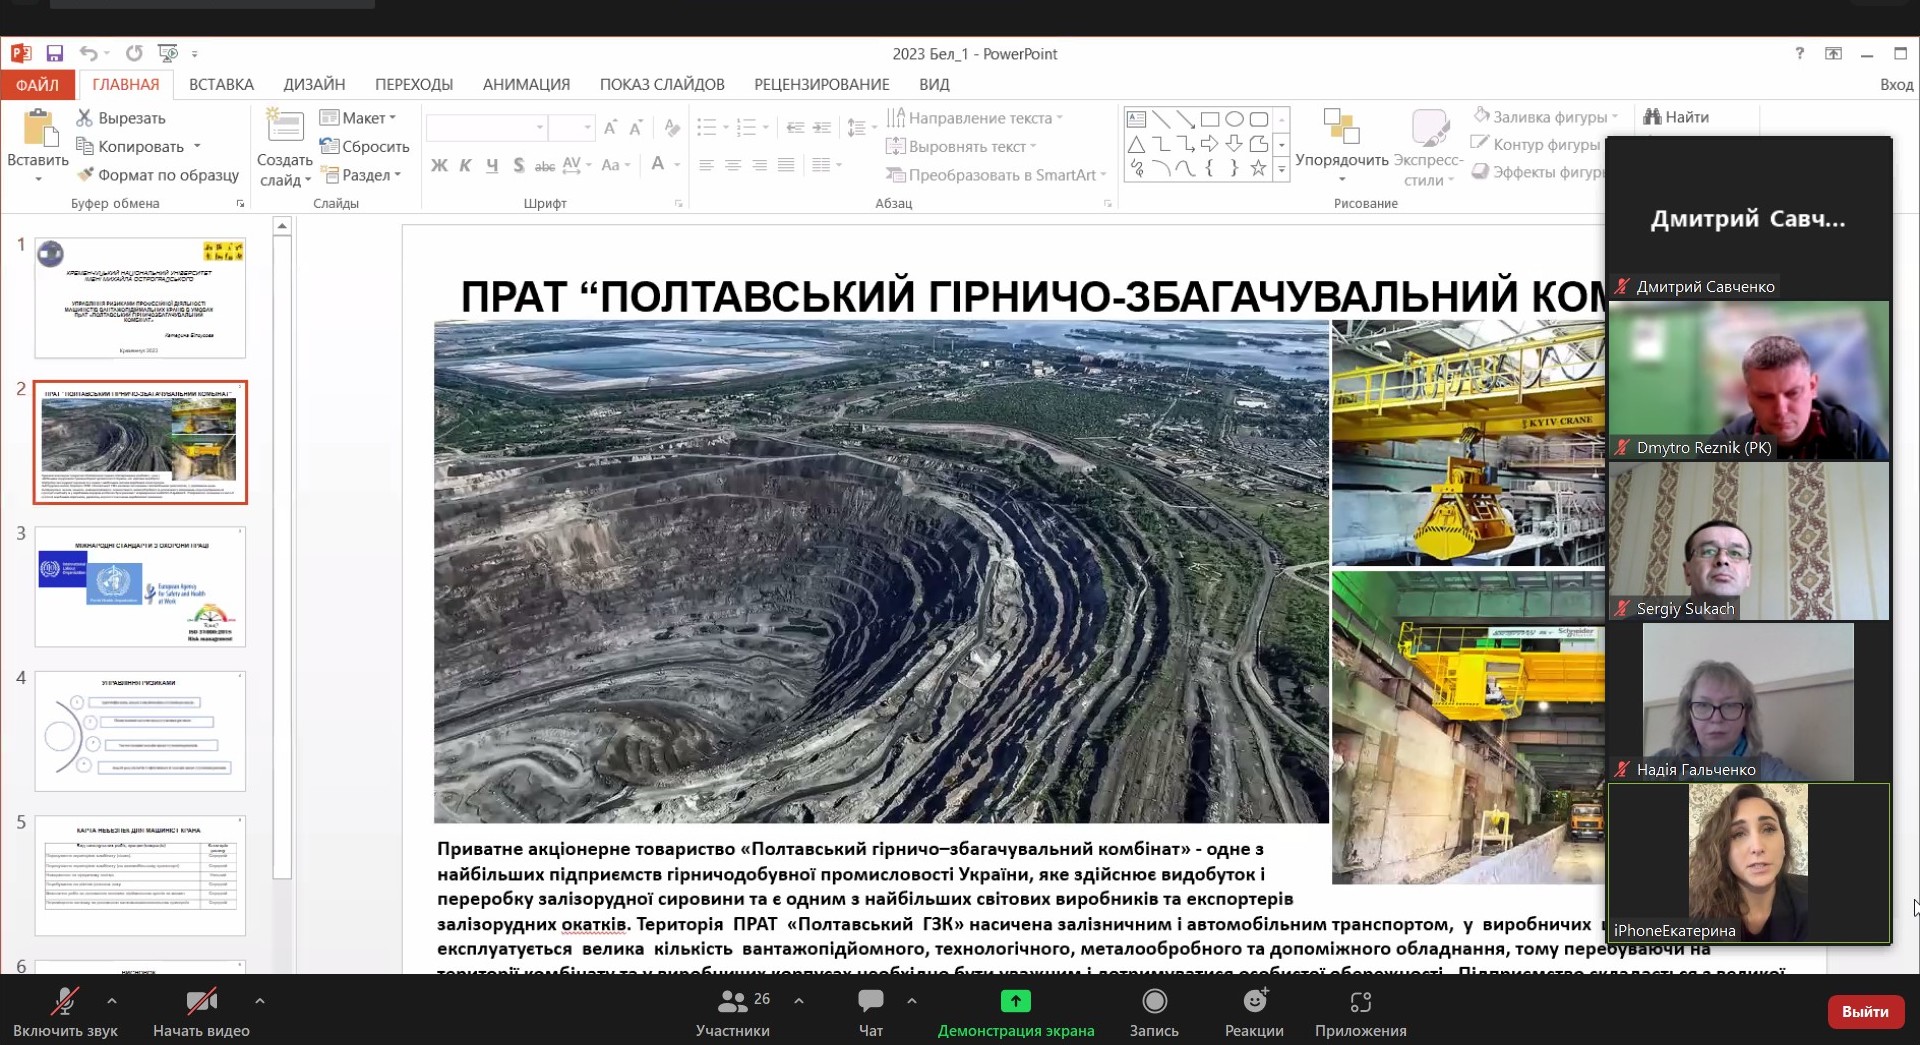Viewport: 1920px width, 1045px height.
Task: Switch to the ВСТАВКА ribbon tab
Action: point(221,85)
